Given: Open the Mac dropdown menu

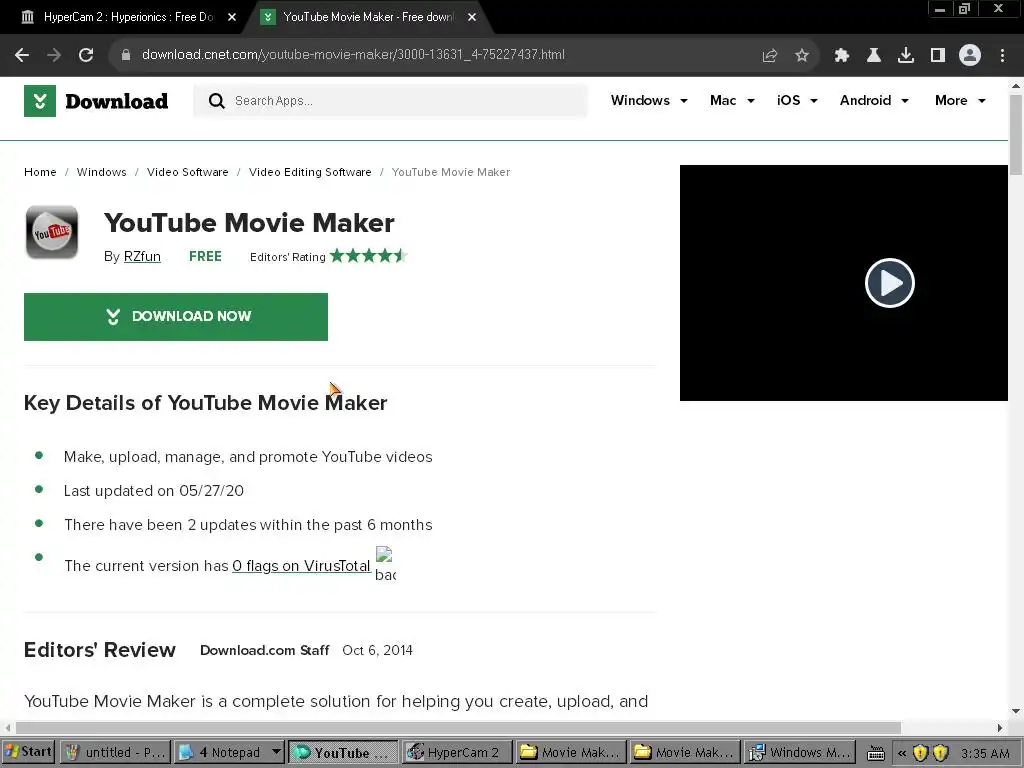Looking at the screenshot, I should 732,101.
